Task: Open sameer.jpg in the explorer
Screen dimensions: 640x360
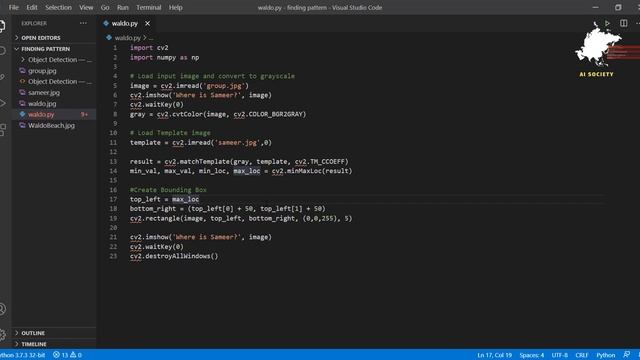Action: tap(44, 93)
